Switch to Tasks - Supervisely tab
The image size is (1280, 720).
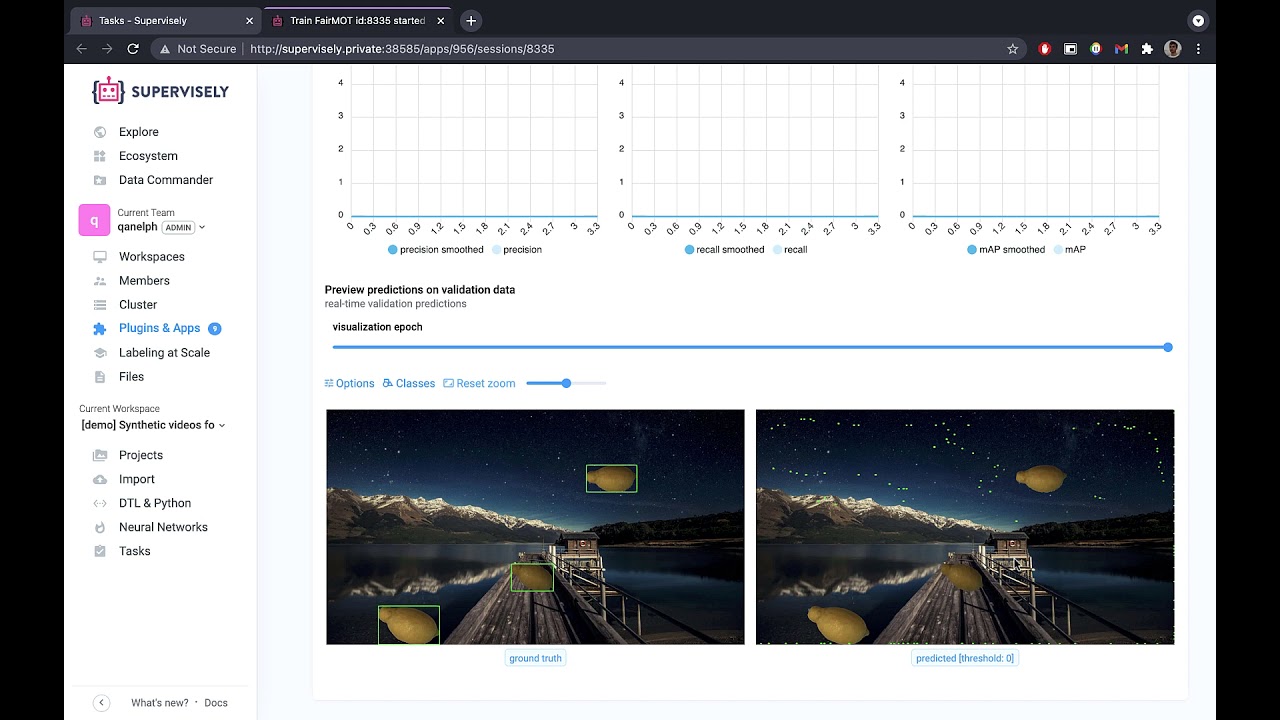tap(166, 20)
